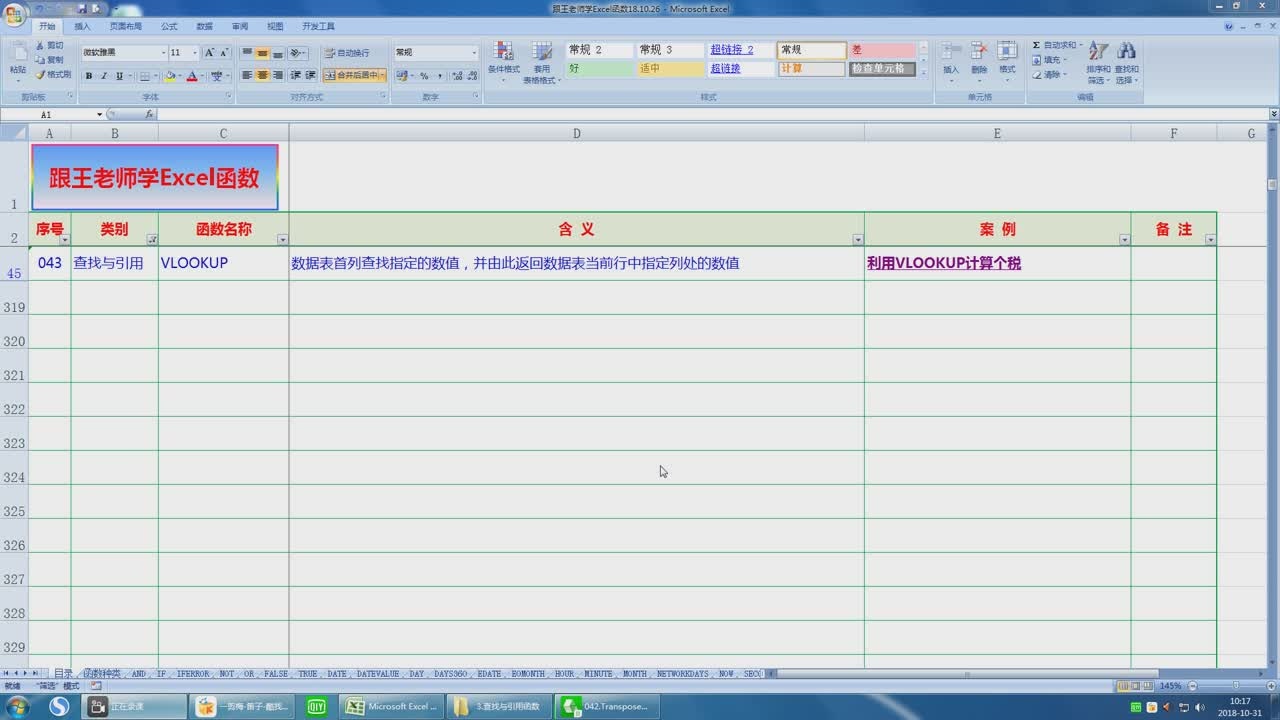Activate the Format Painter
This screenshot has height=720, width=1280.
click(x=54, y=74)
